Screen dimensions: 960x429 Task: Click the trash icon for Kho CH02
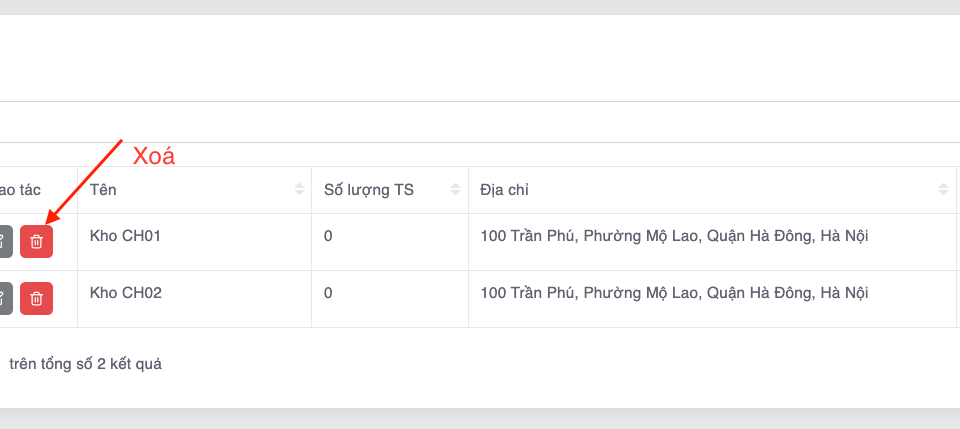pyautogui.click(x=36, y=298)
